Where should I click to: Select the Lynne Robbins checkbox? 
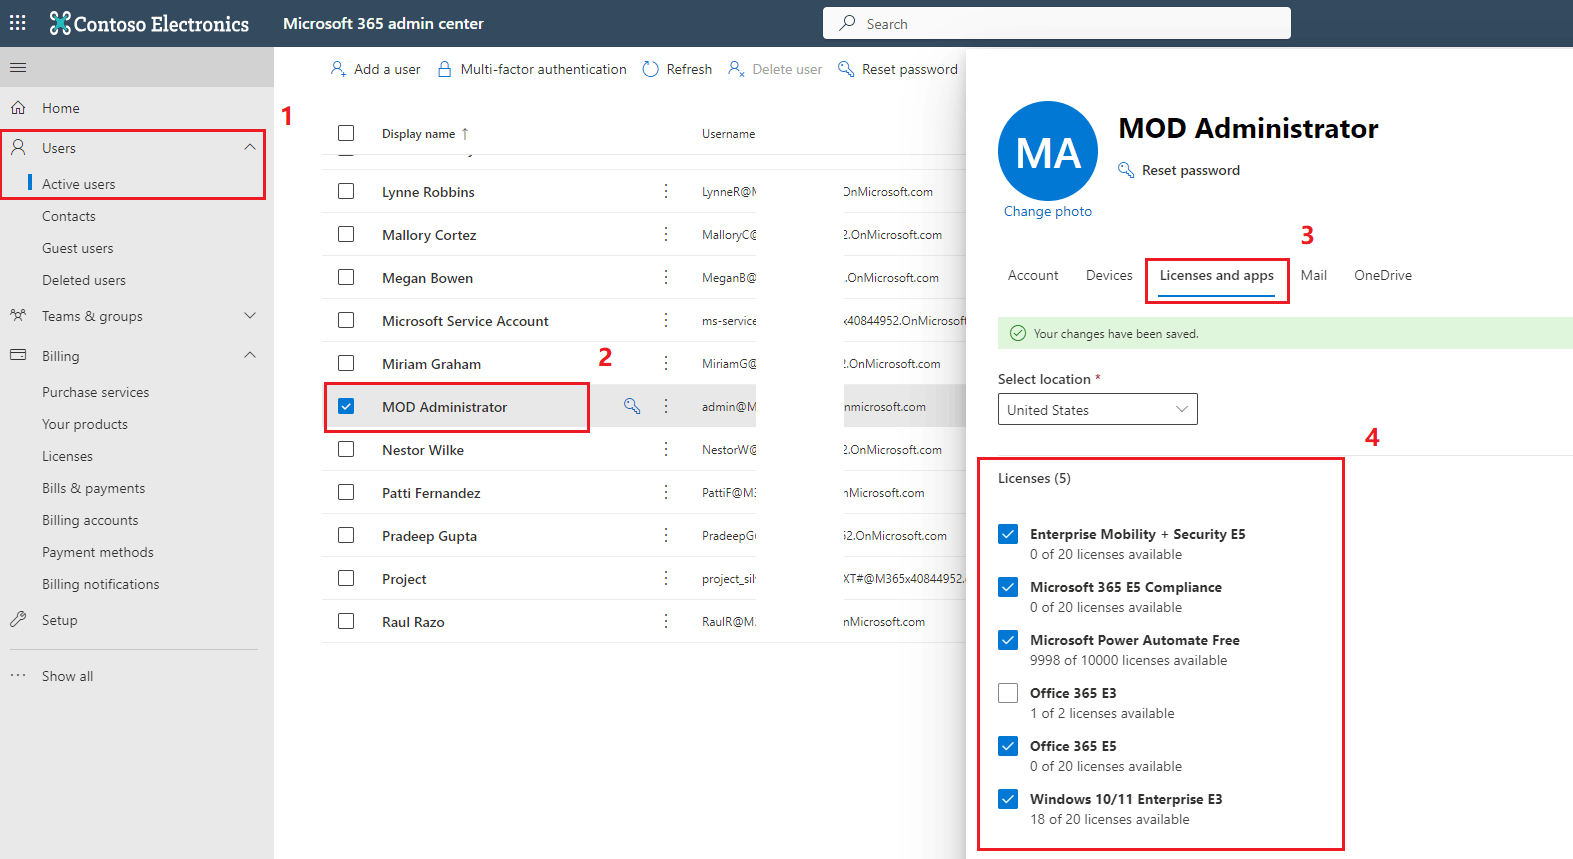[346, 191]
